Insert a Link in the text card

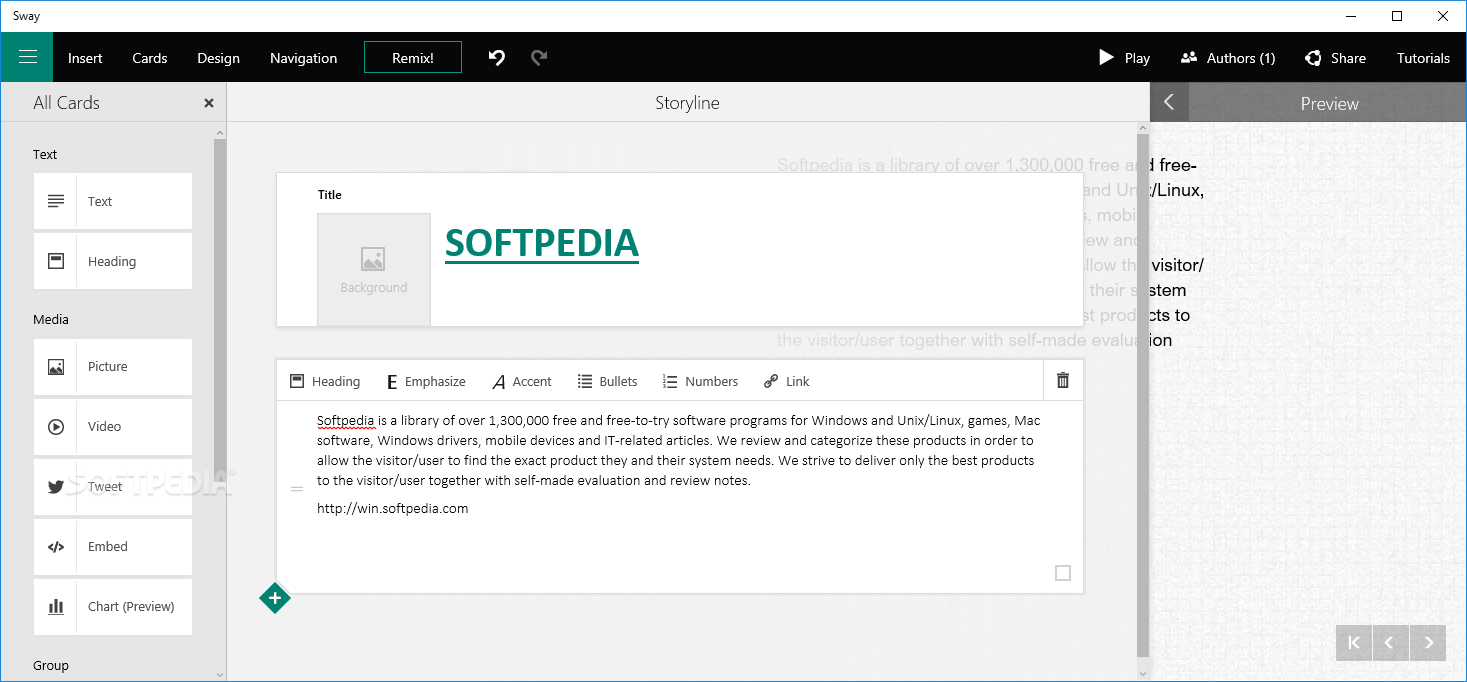point(786,381)
